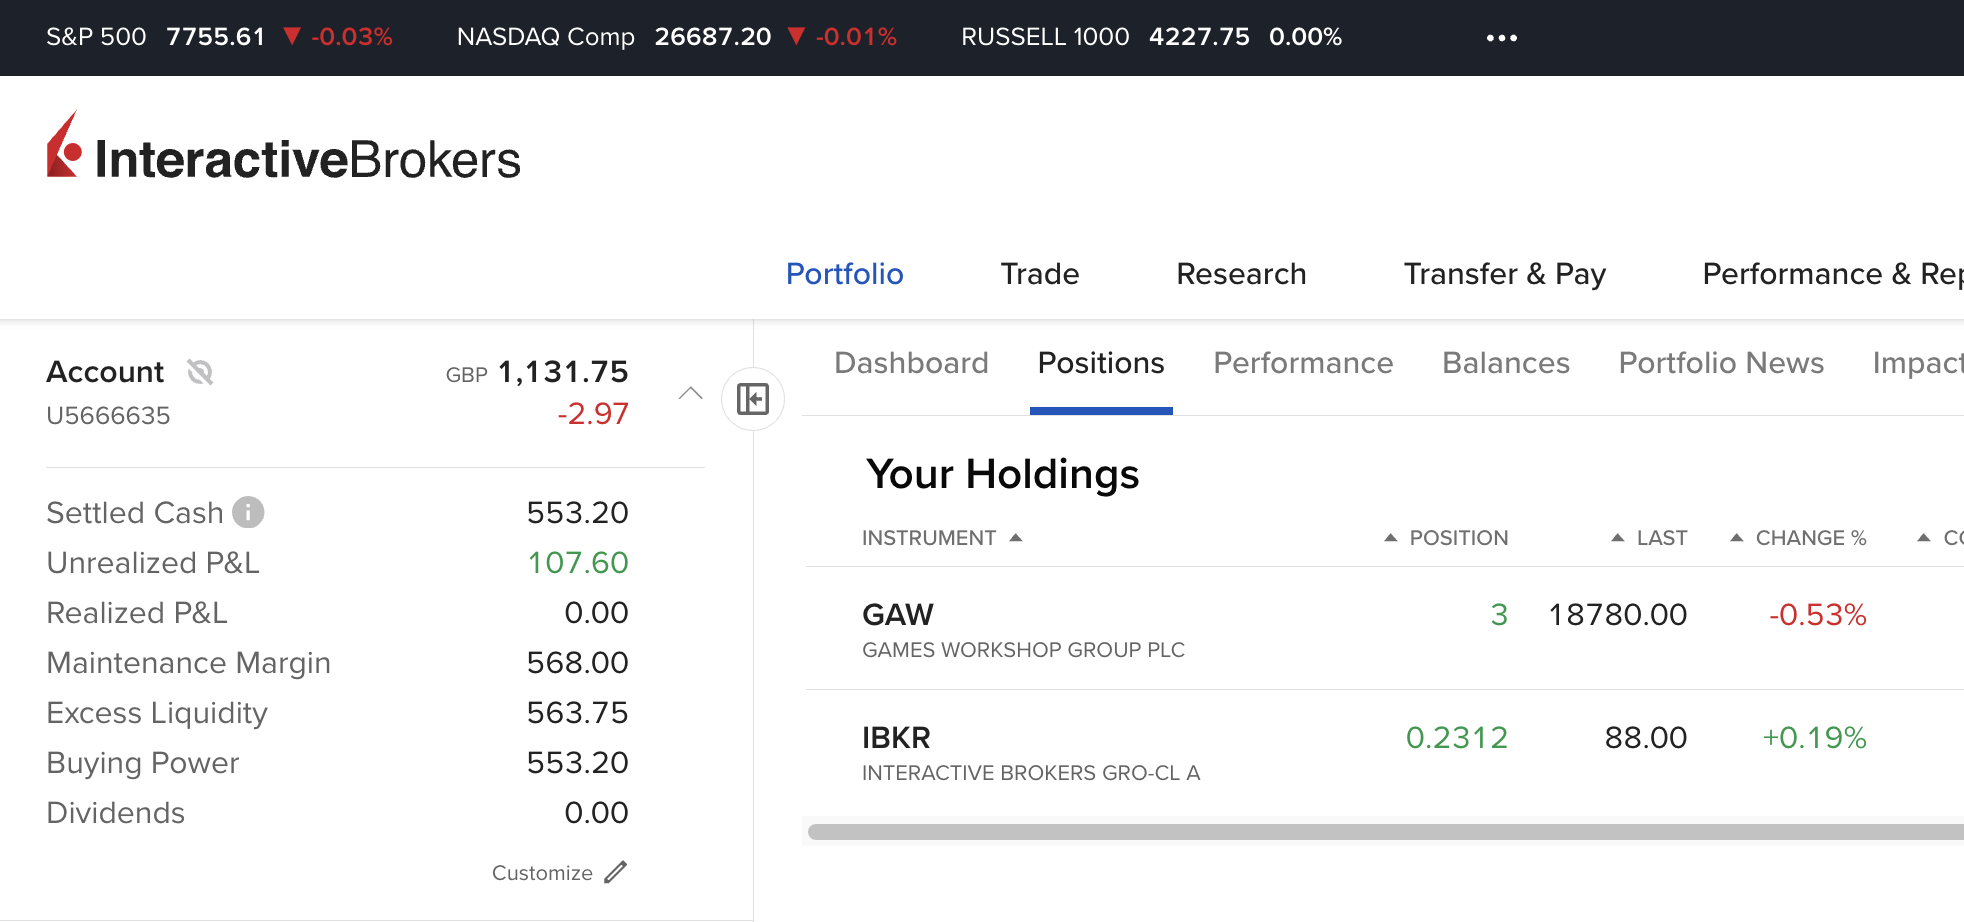
Task: Sort holdings by Change % column
Action: click(1798, 538)
